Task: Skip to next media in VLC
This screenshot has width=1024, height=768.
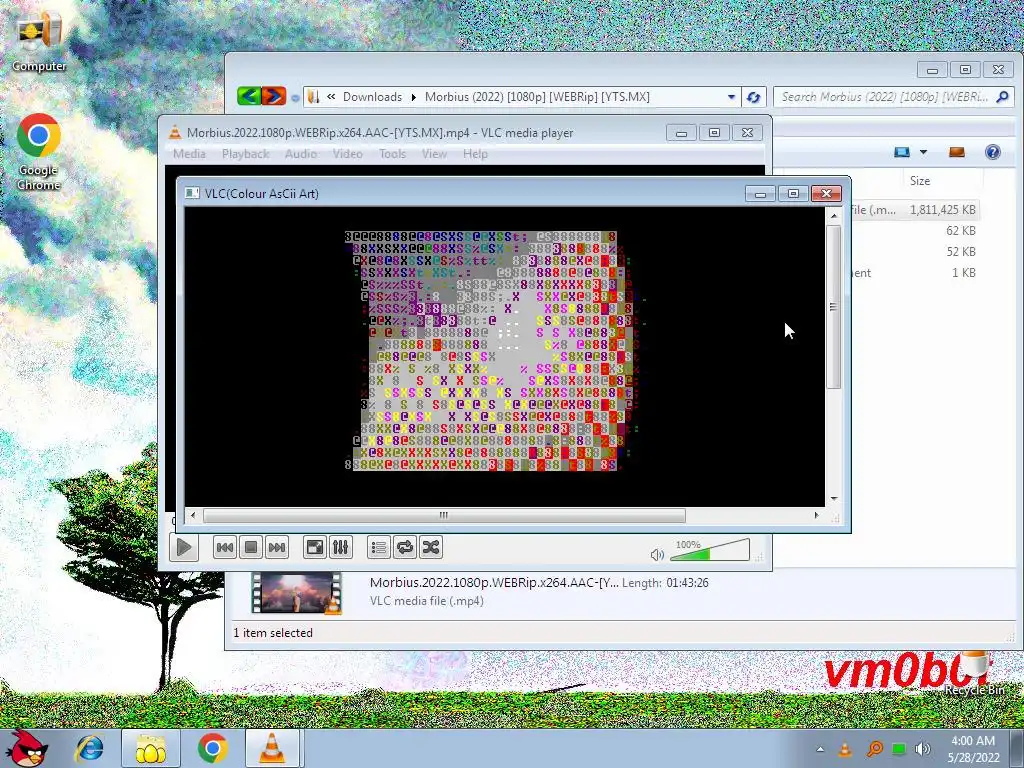Action: (x=277, y=547)
